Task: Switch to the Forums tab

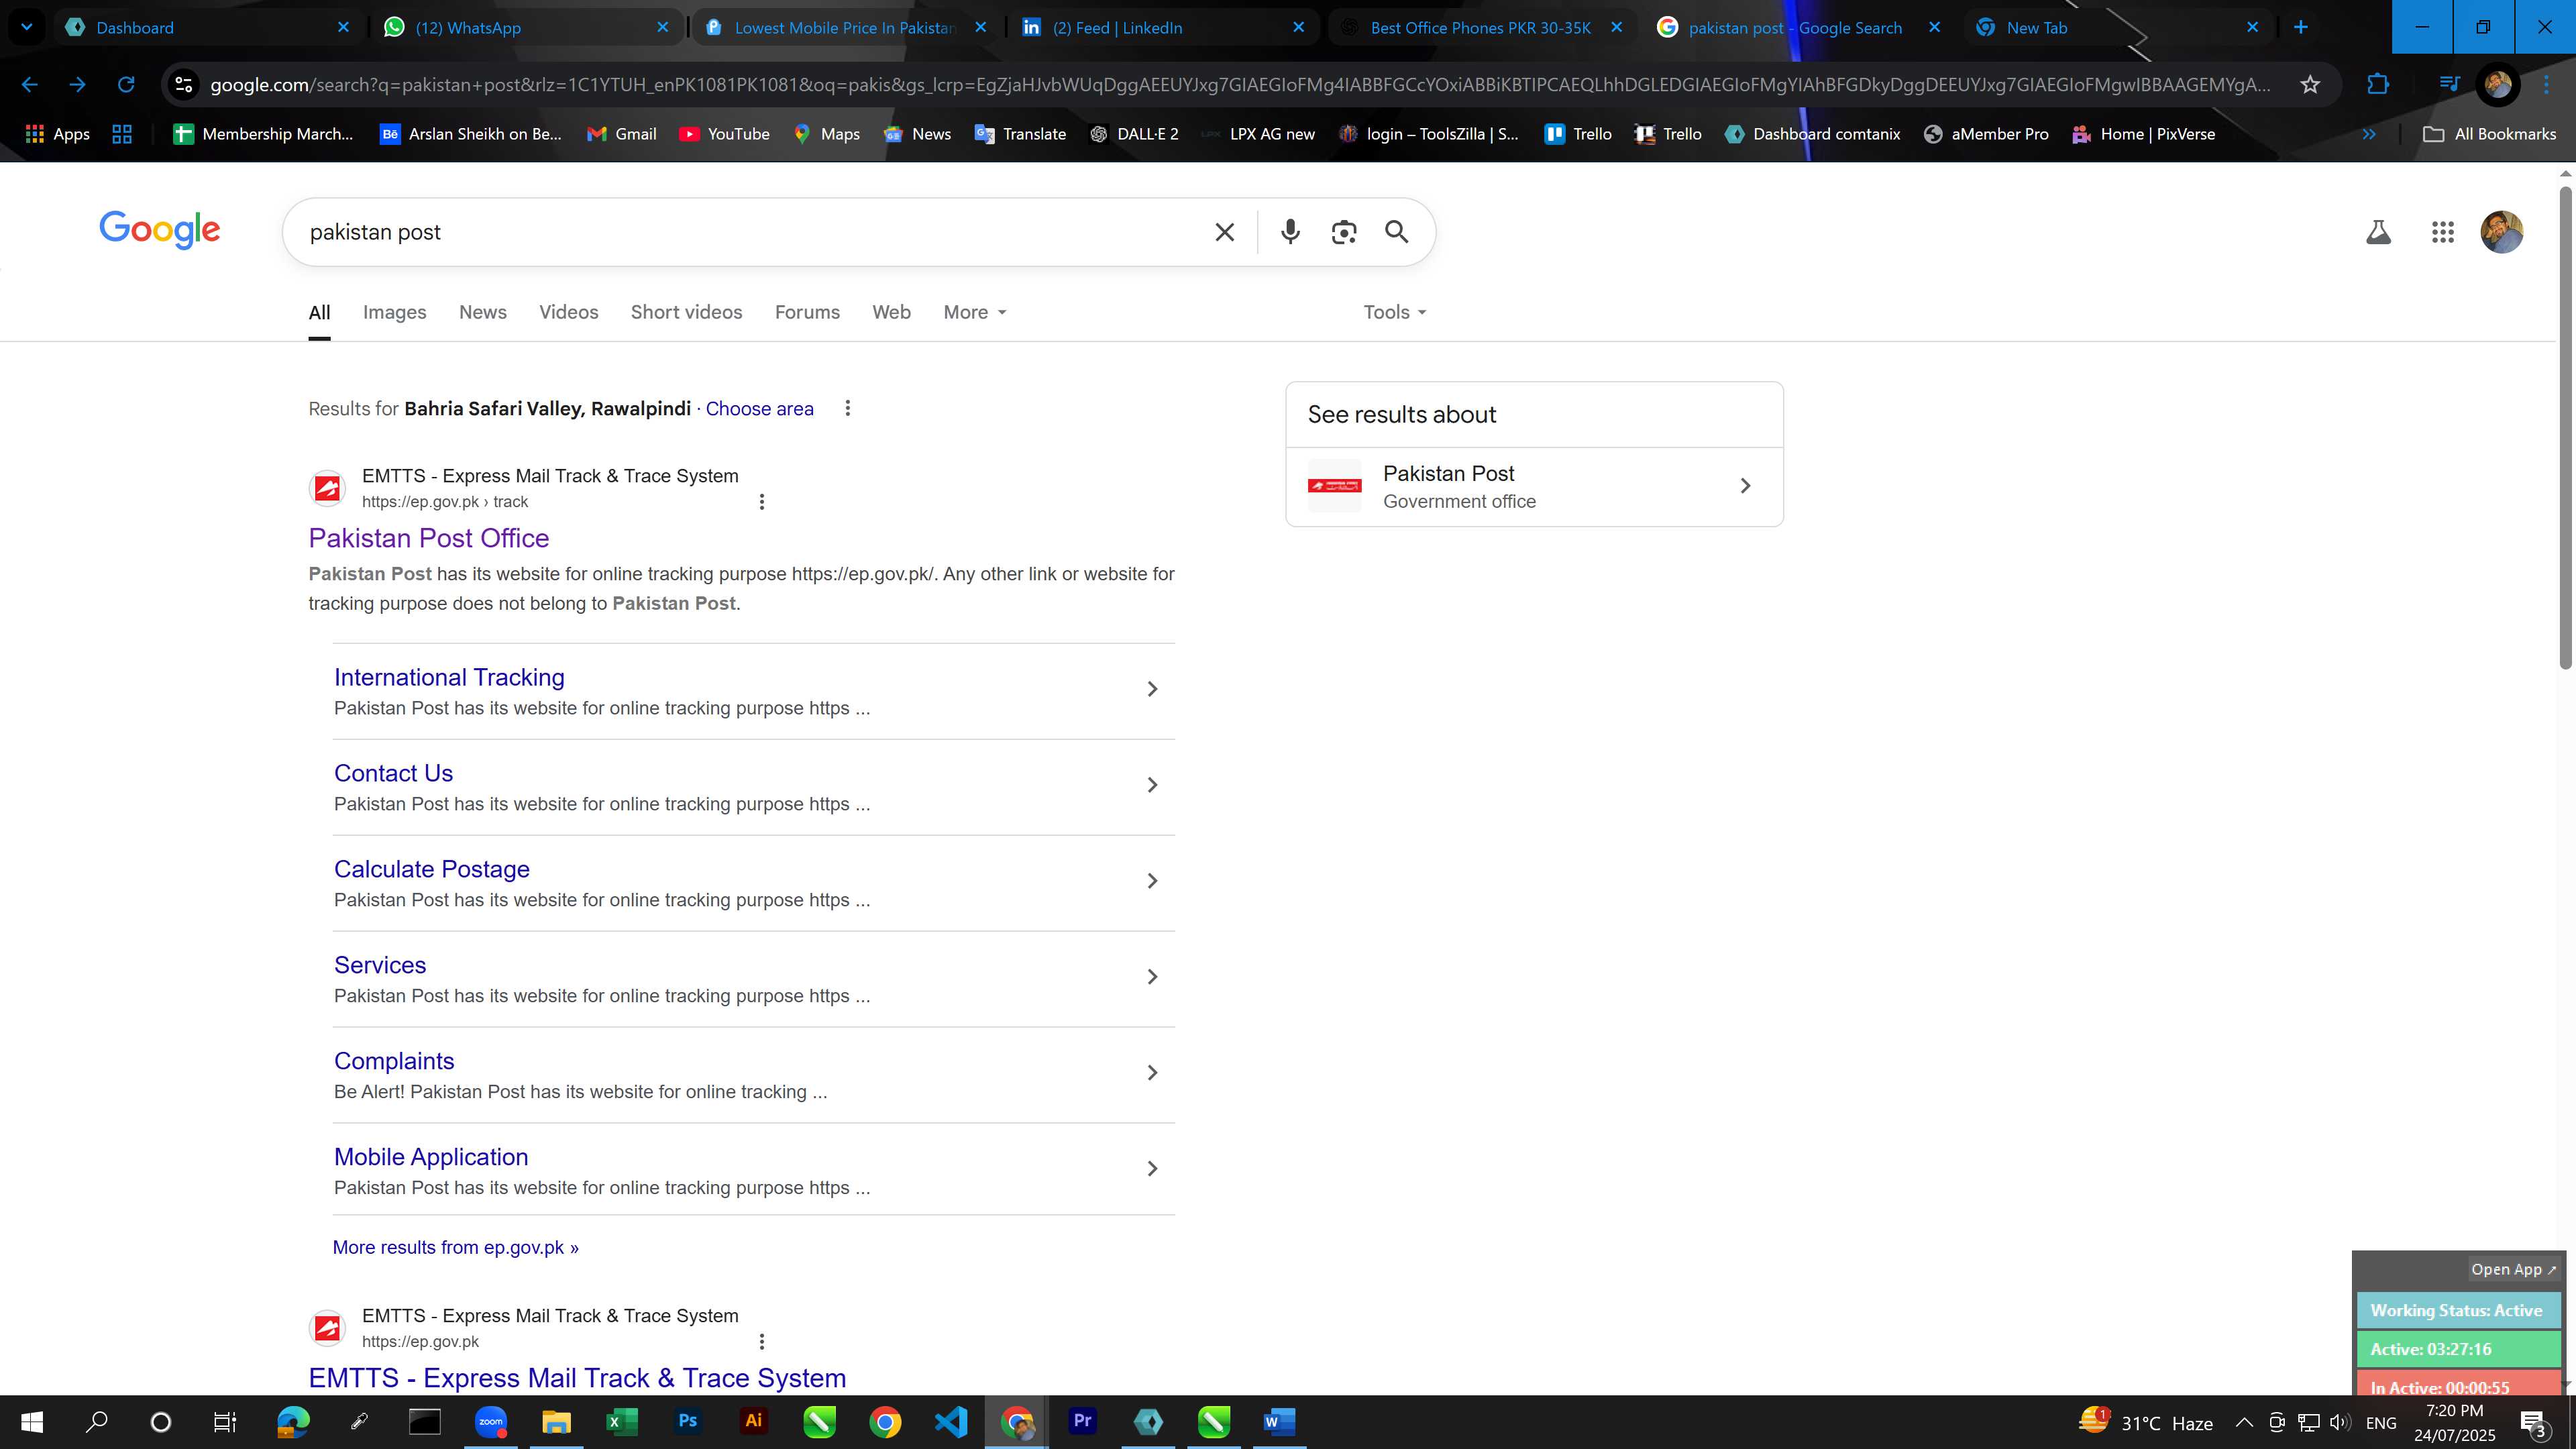Action: click(807, 312)
